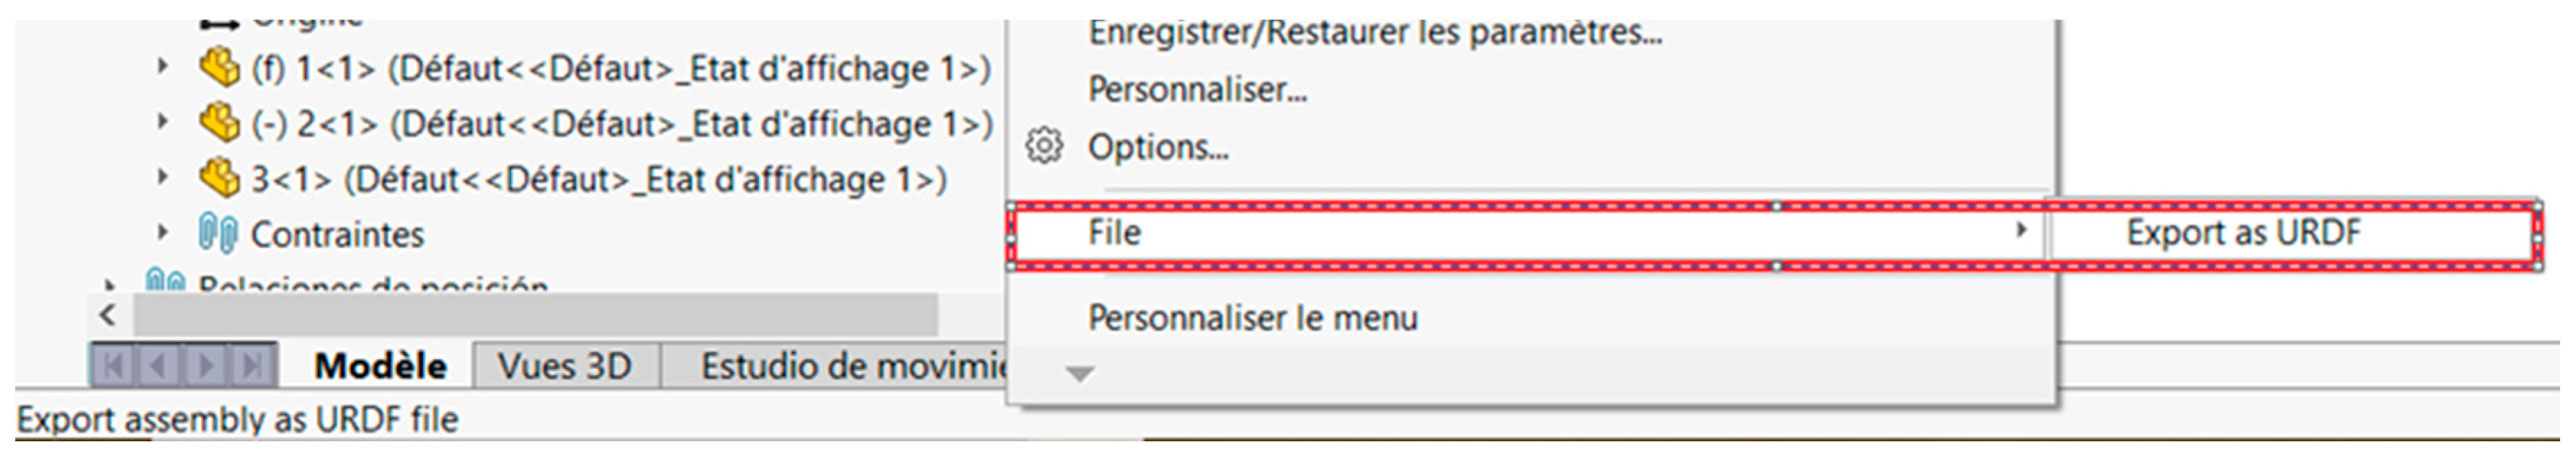Click the horizontal scrollbar's left arrow
2576x470 pixels.
pyautogui.click(x=108, y=315)
